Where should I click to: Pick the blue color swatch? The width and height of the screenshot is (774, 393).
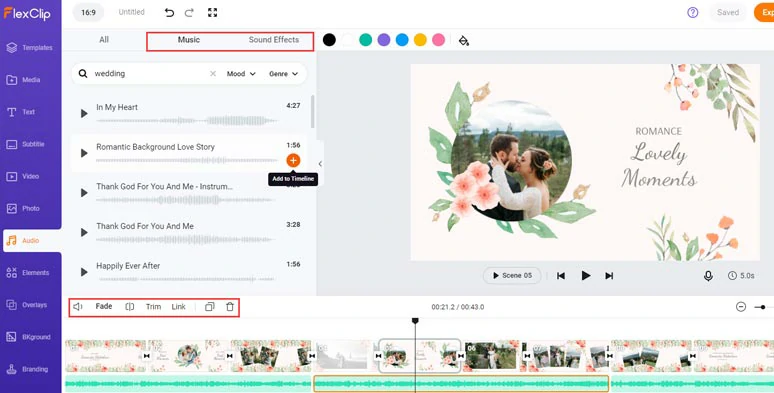402,40
